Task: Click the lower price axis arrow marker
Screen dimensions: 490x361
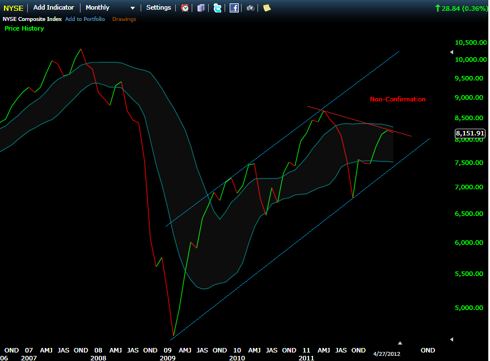Action: point(452,339)
